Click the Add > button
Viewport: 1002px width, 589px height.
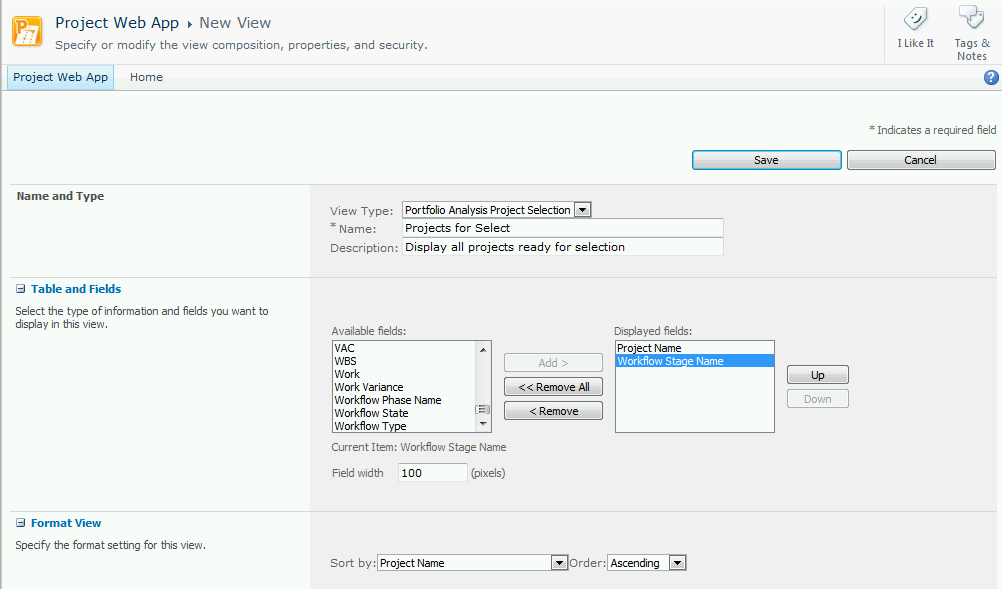point(553,363)
